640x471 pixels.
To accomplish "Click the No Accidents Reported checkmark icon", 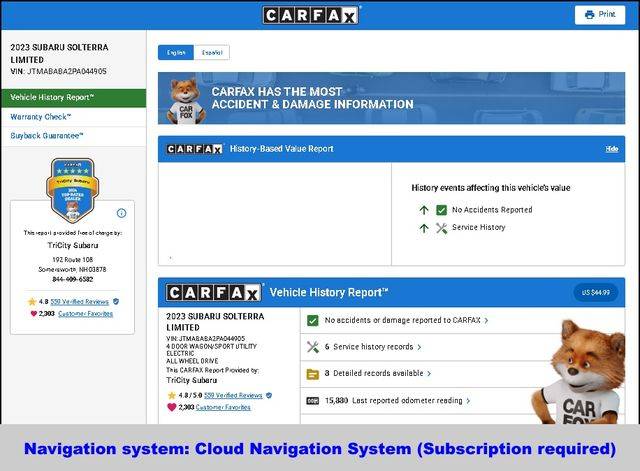I will (x=441, y=210).
